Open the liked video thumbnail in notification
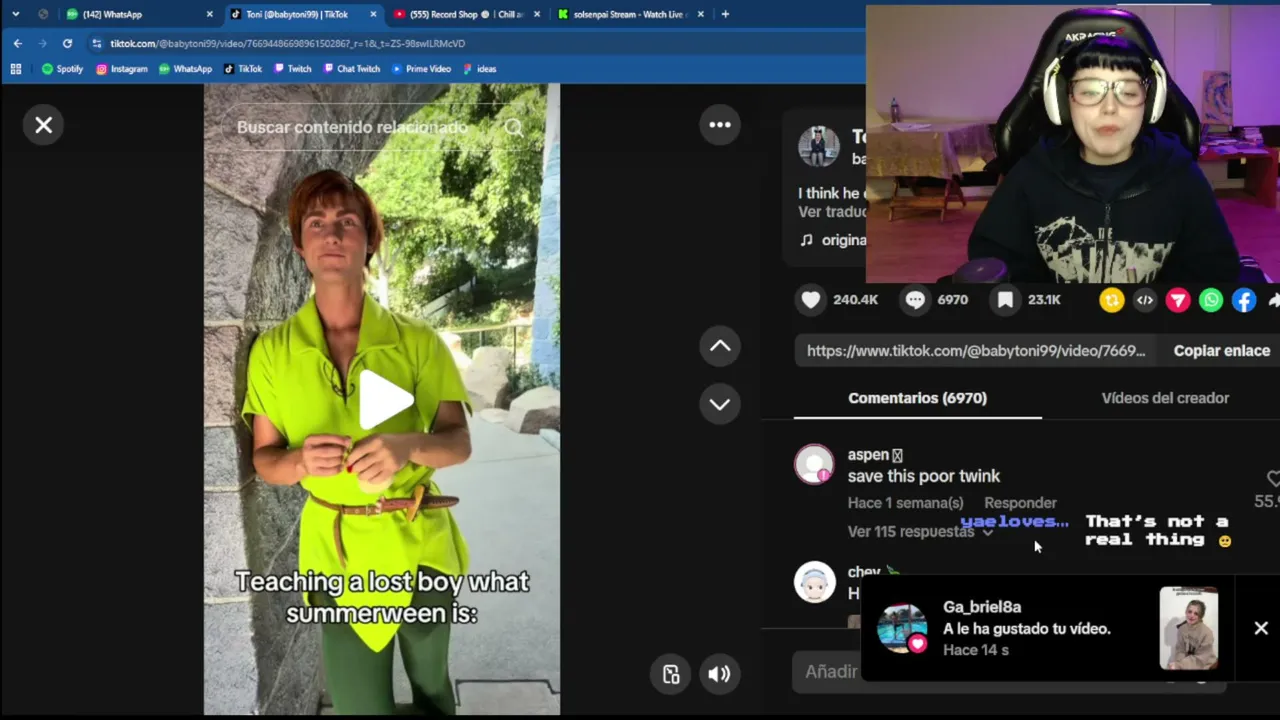Image resolution: width=1280 pixels, height=720 pixels. 1189,628
